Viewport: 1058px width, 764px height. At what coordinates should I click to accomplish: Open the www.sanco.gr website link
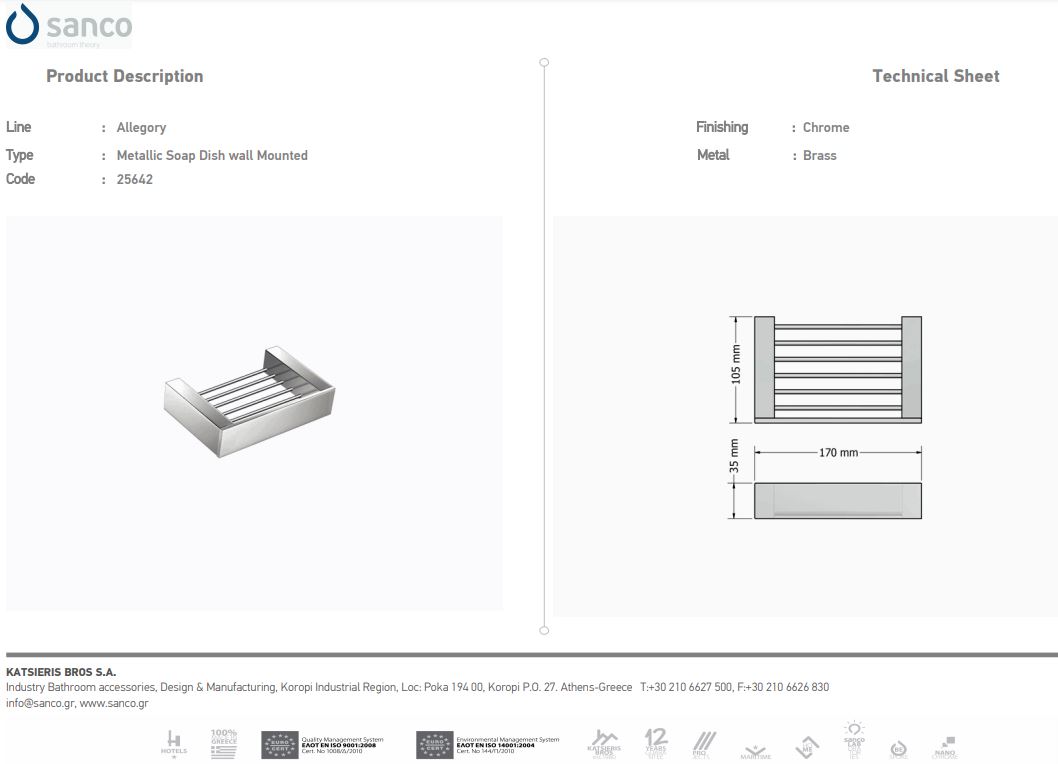tap(114, 703)
